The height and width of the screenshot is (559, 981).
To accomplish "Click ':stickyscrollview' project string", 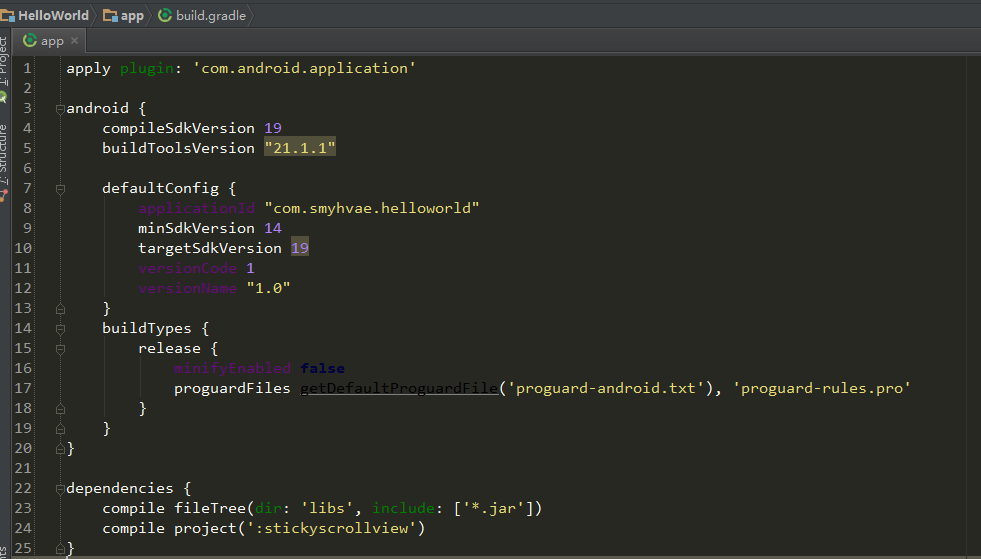I will pos(332,528).
